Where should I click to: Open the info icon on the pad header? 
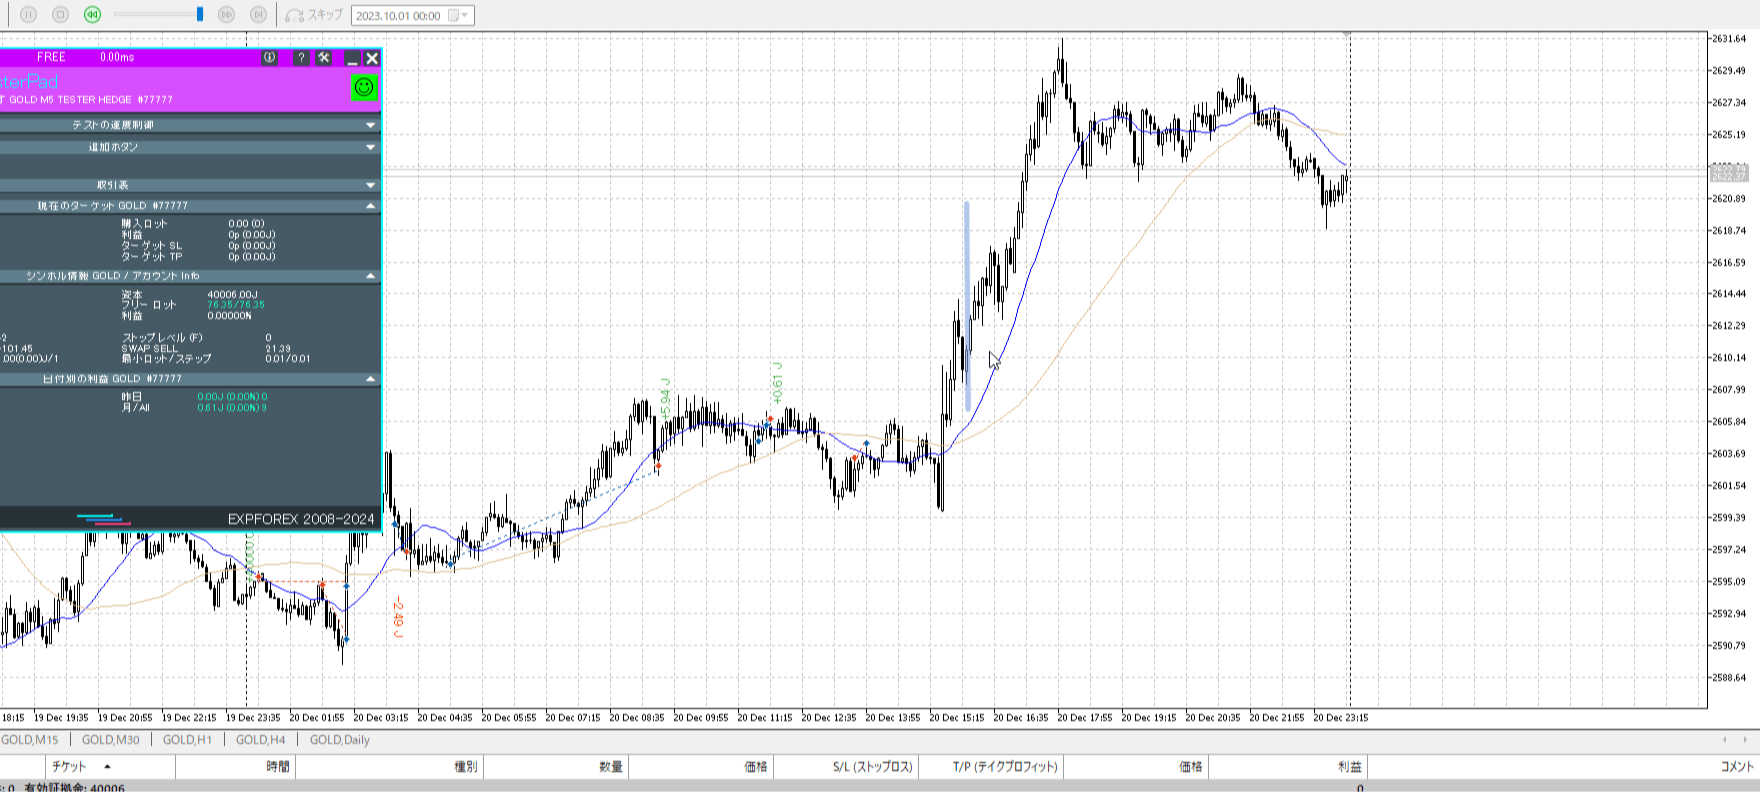click(x=269, y=58)
